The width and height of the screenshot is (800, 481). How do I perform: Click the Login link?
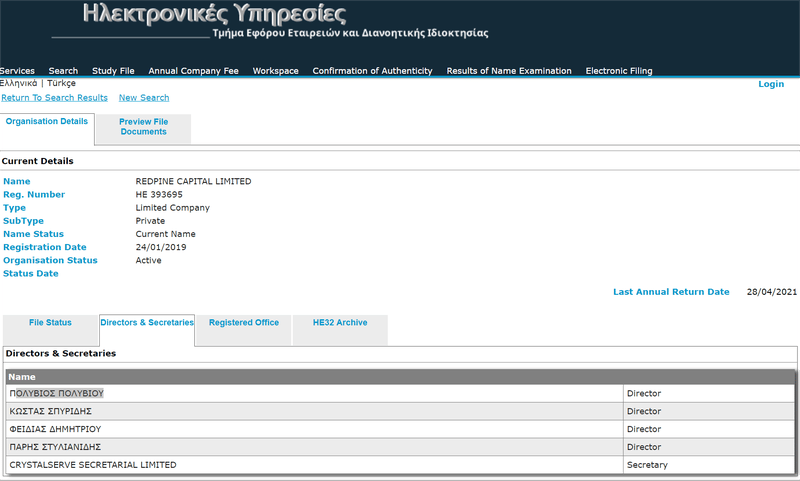(x=771, y=84)
